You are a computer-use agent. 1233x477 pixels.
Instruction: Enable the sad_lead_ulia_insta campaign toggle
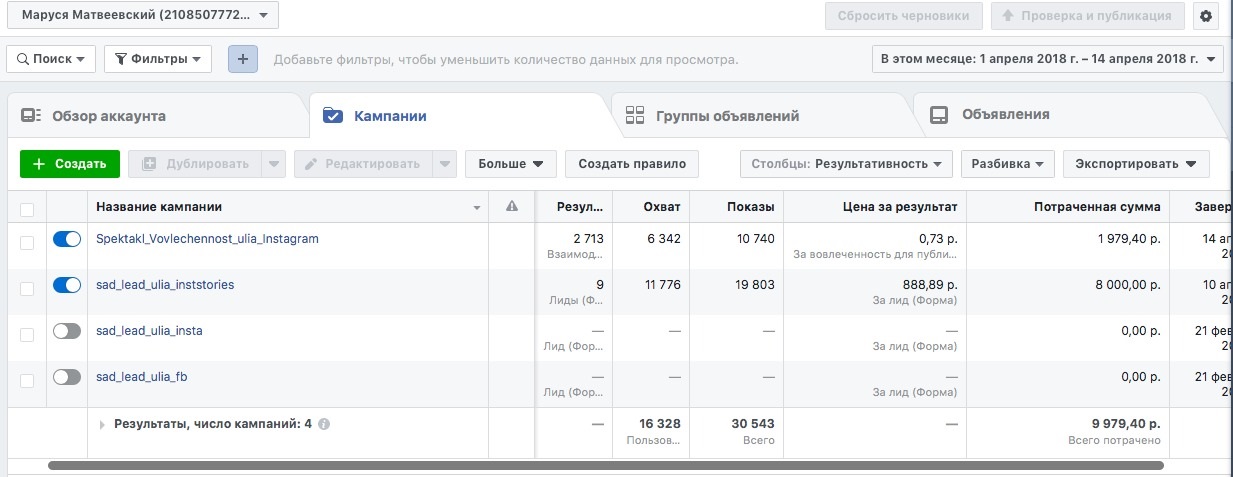coord(67,331)
